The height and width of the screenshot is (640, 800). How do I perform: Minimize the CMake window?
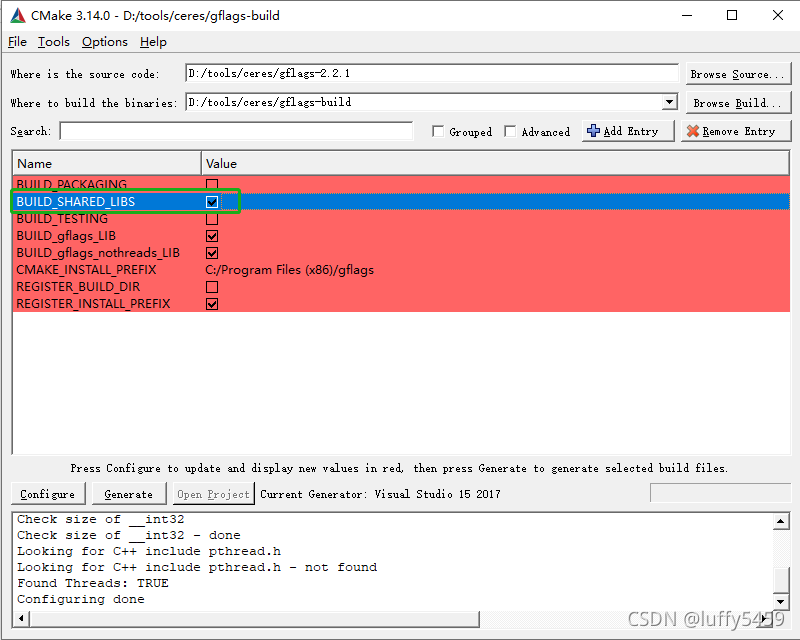687,15
